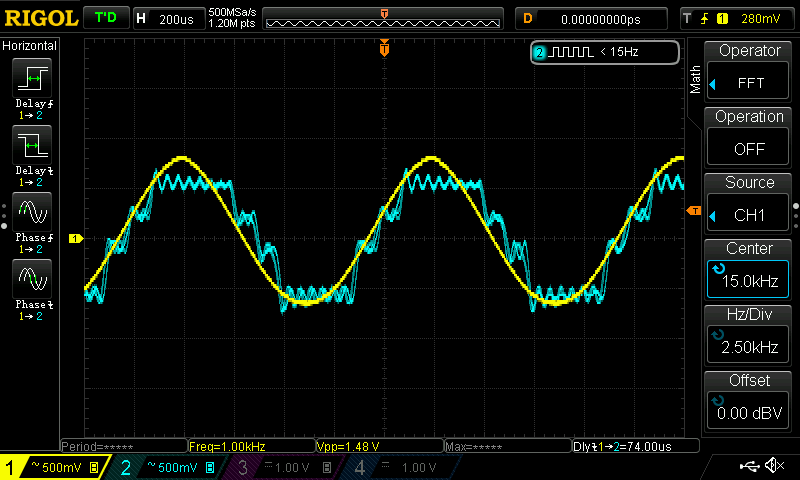
Task: Click the 1.20M pts memory depth text
Action: (x=232, y=23)
